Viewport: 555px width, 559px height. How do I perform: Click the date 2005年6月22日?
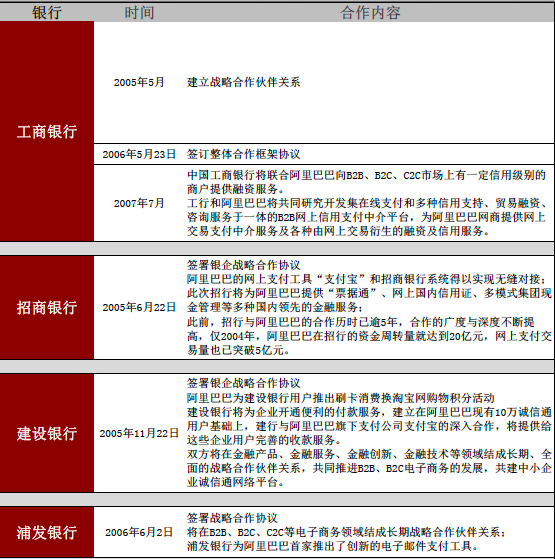point(139,307)
